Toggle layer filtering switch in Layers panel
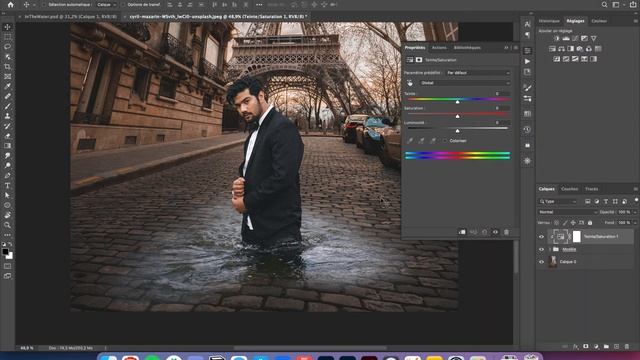640x360 pixels. pyautogui.click(x=636, y=200)
